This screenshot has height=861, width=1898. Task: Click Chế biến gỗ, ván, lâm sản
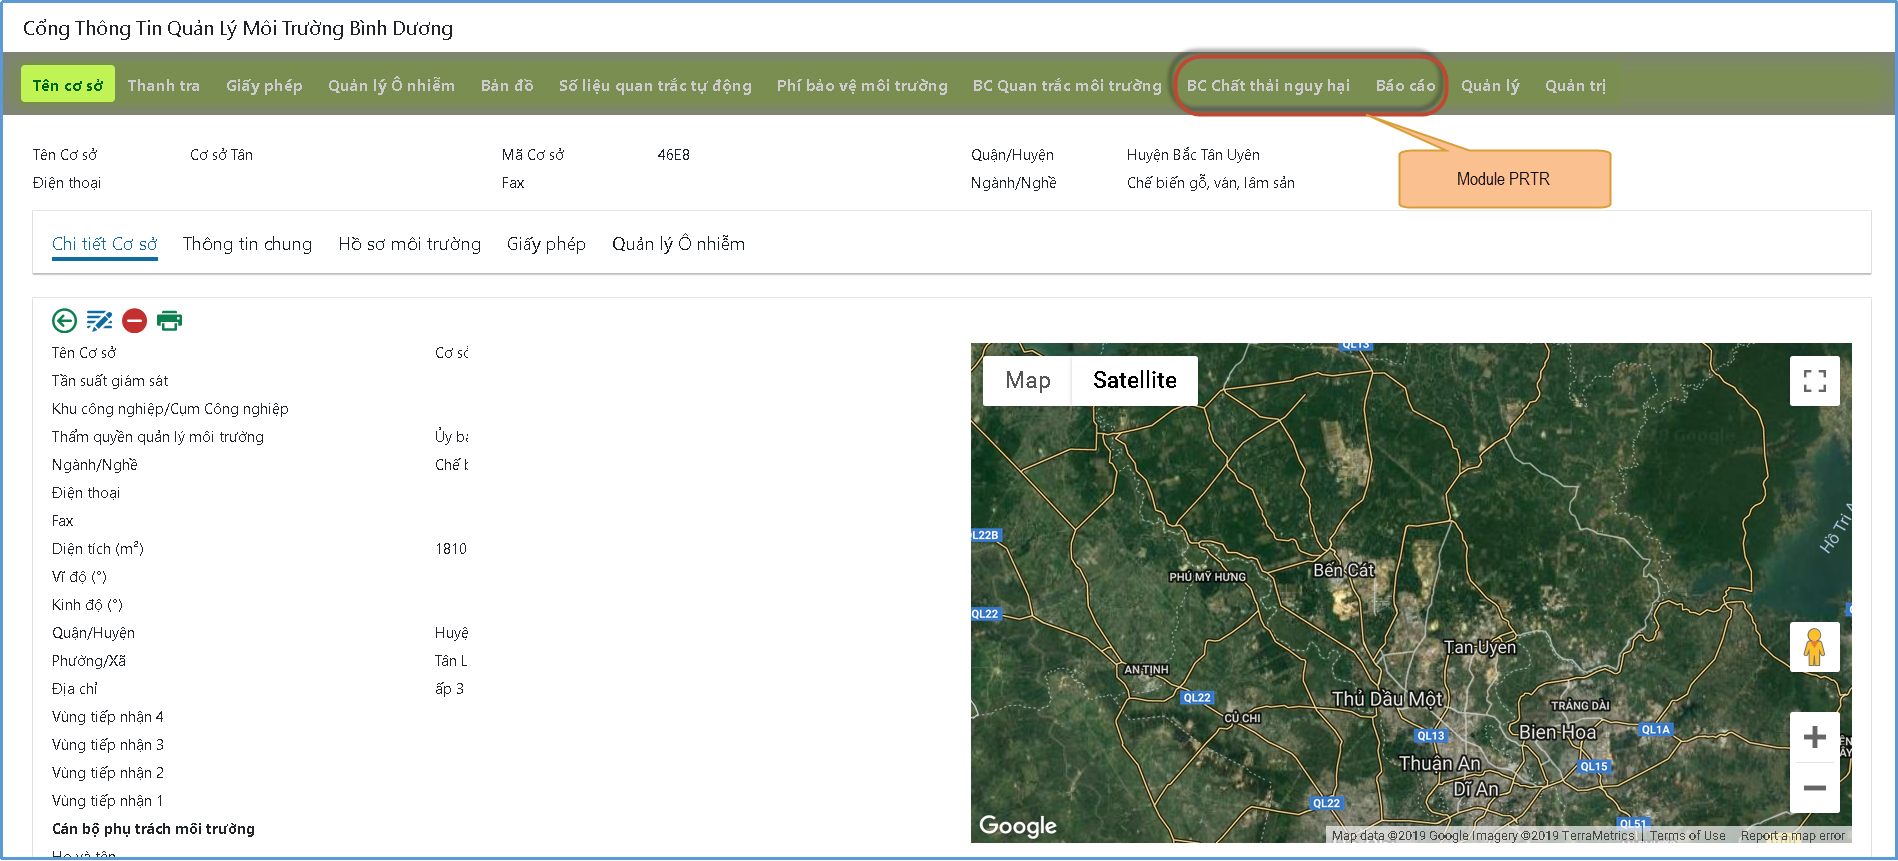click(x=1210, y=183)
